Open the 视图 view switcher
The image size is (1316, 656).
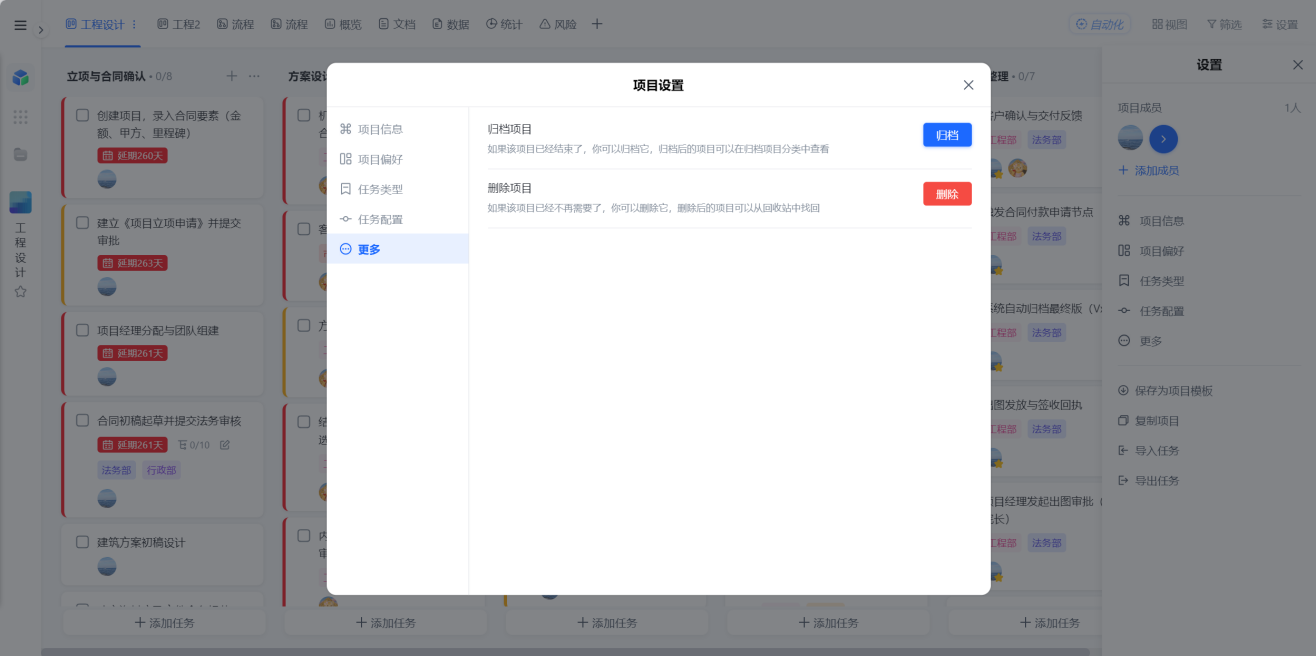coord(1170,24)
